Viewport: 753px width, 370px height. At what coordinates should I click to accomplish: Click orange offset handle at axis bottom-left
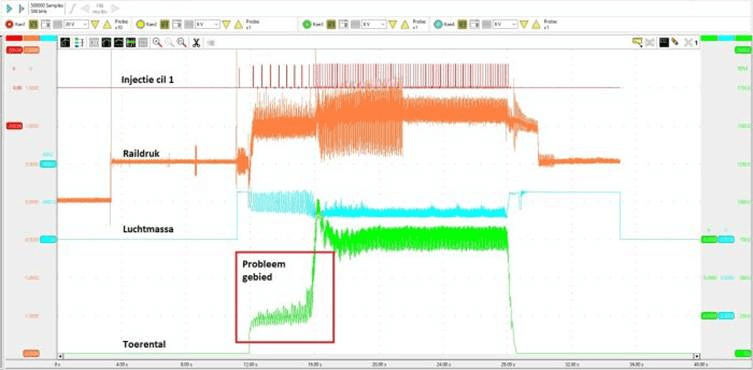click(31, 354)
